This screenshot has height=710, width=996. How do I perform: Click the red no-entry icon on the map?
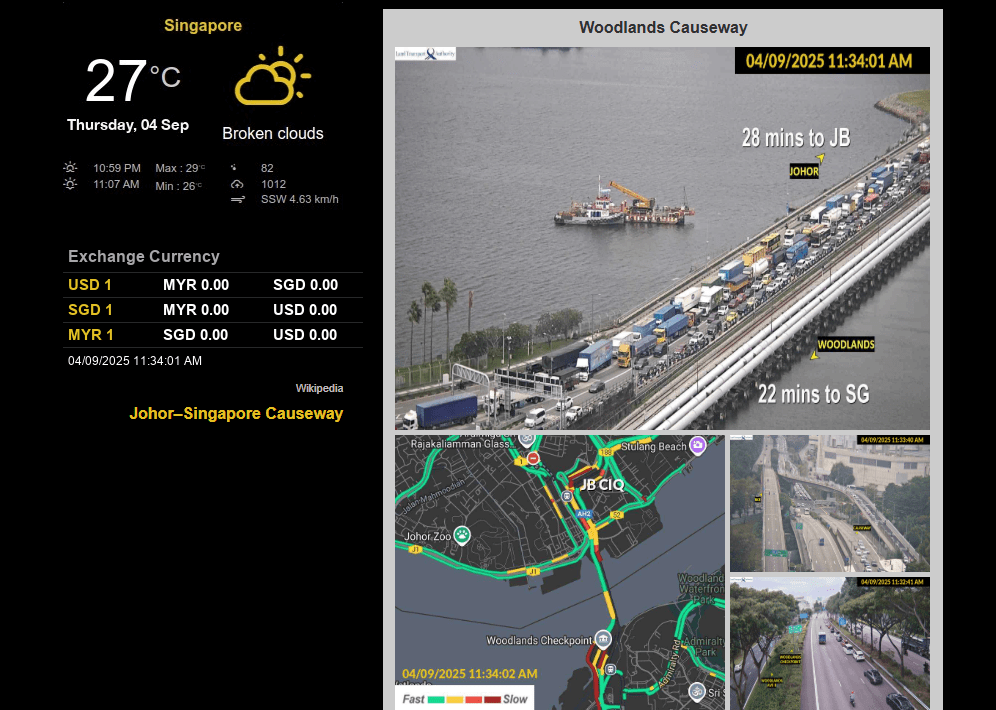click(x=533, y=459)
